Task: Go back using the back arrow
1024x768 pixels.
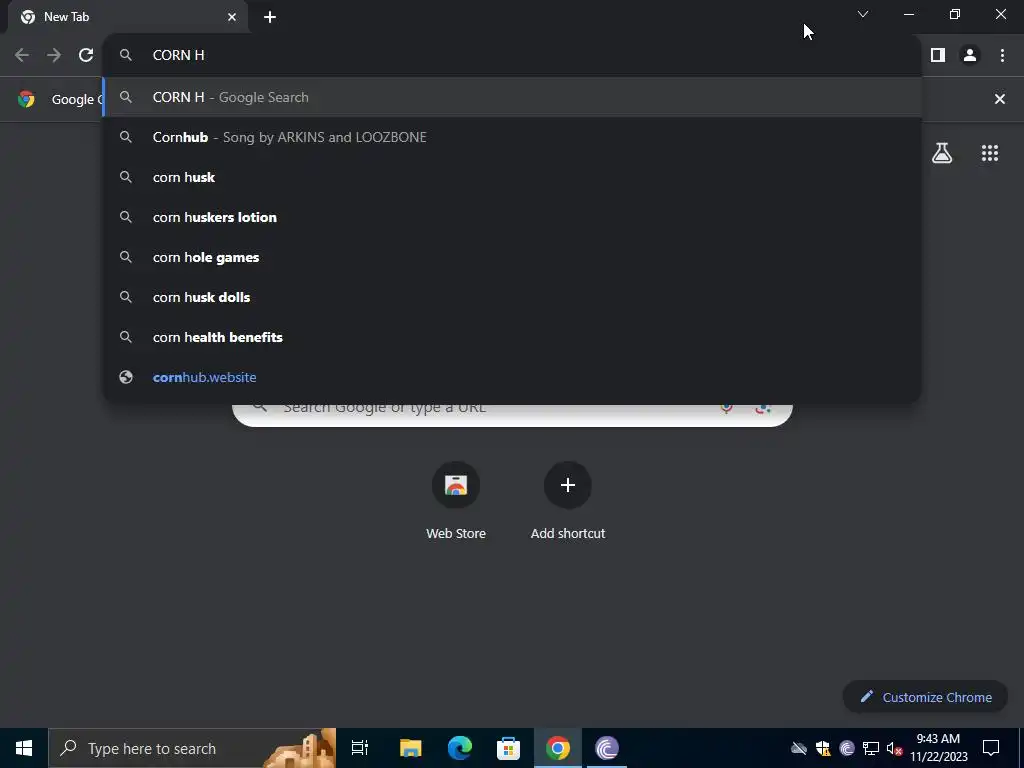Action: [x=22, y=55]
